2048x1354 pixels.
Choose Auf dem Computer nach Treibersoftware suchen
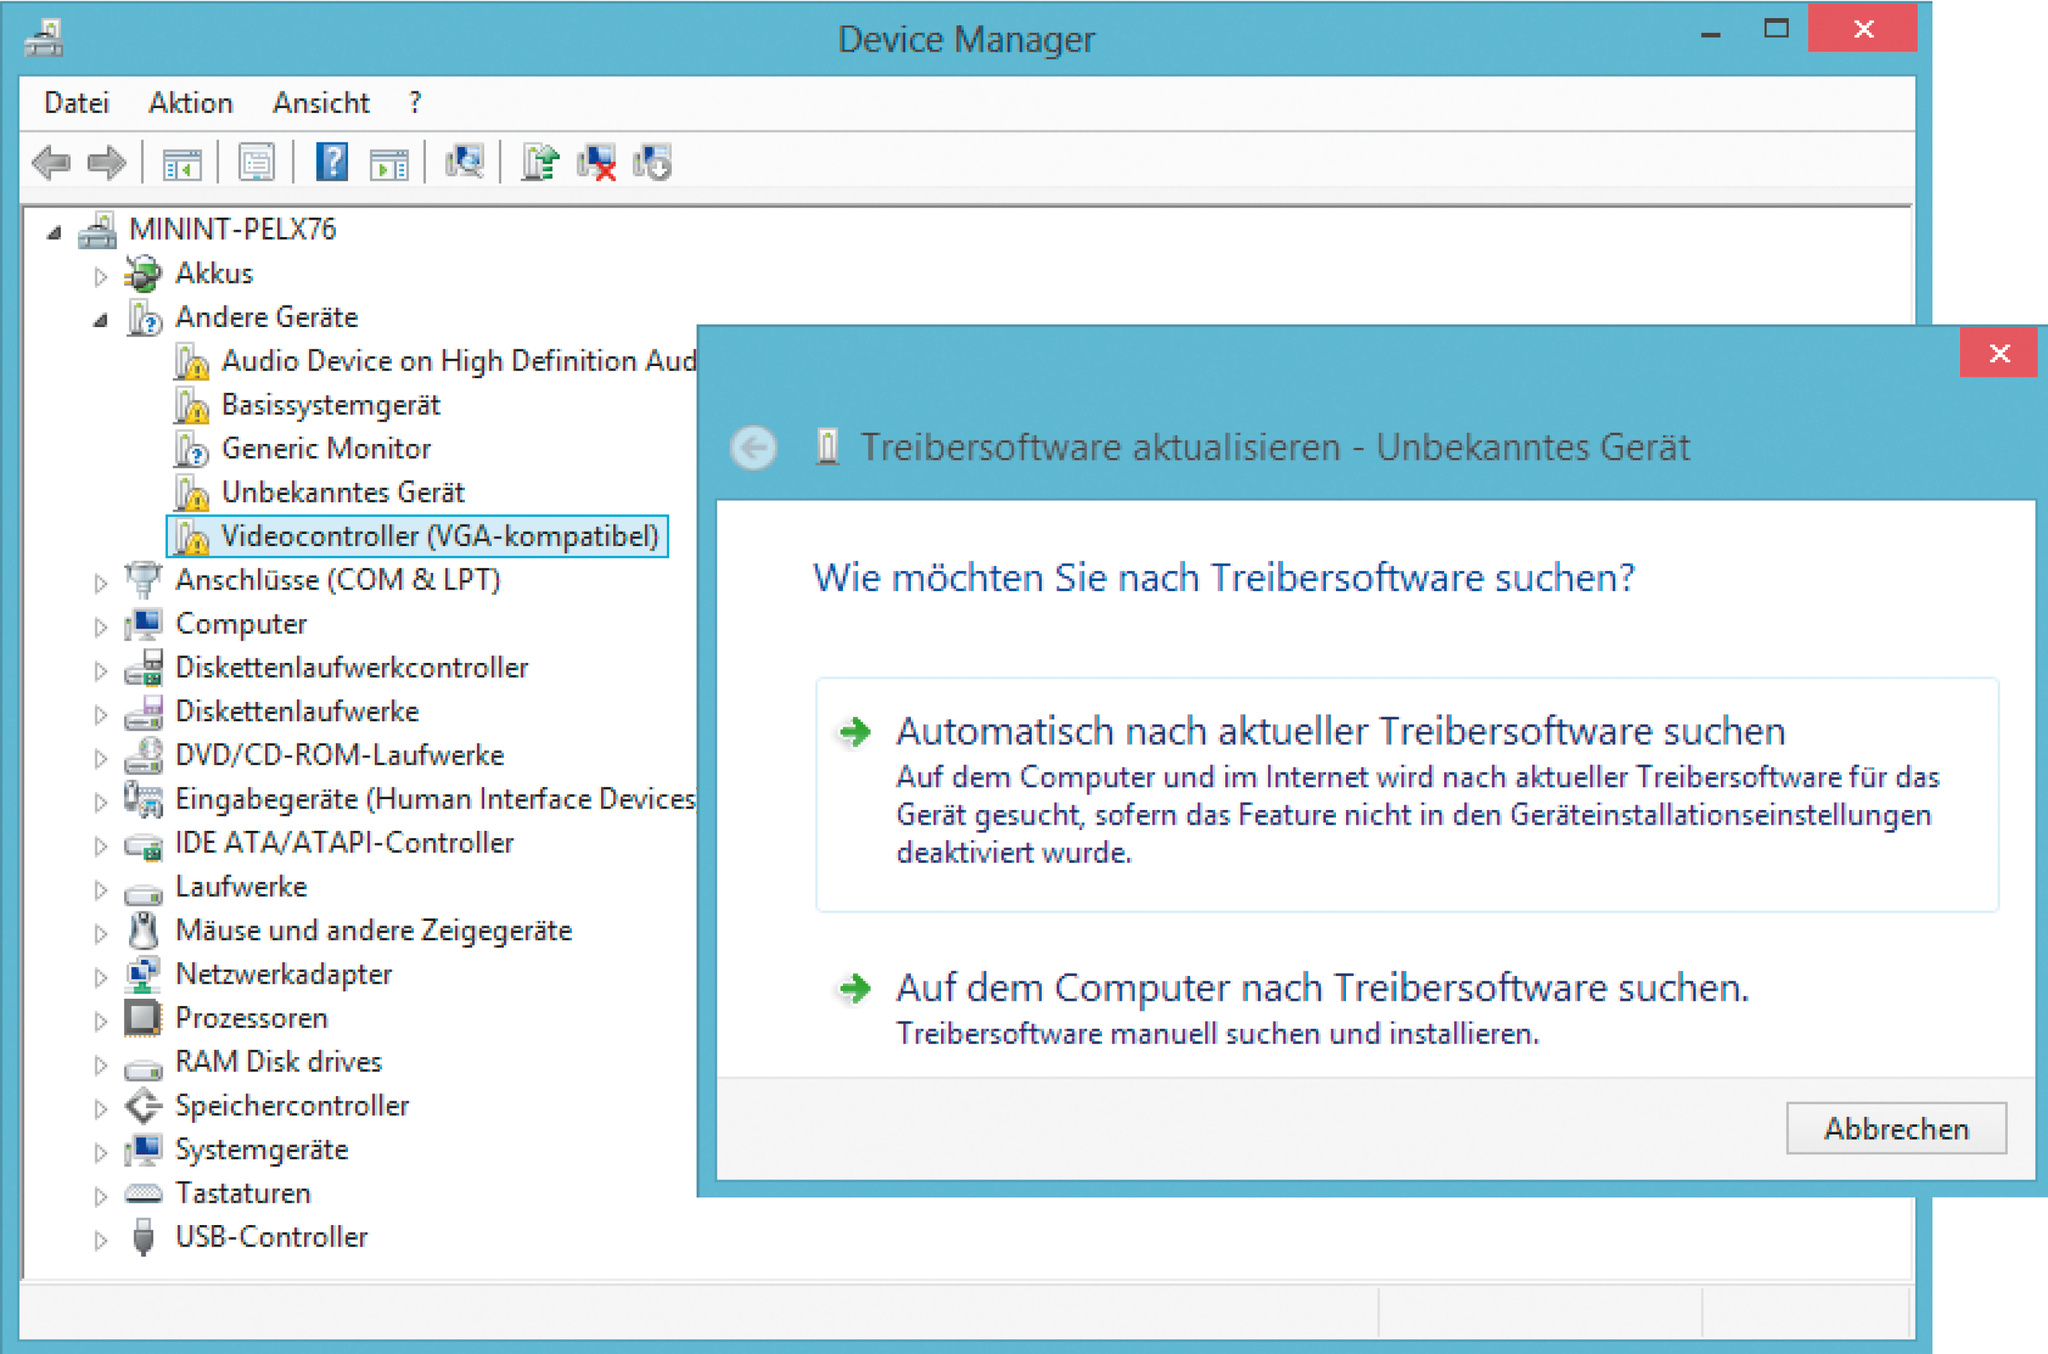pos(1320,988)
